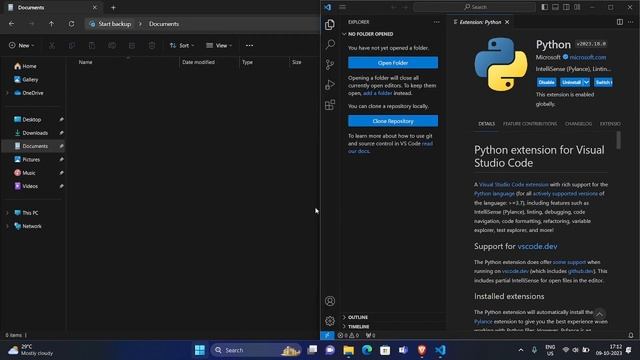
Task: Go back in File Explorer
Action: click(11, 24)
